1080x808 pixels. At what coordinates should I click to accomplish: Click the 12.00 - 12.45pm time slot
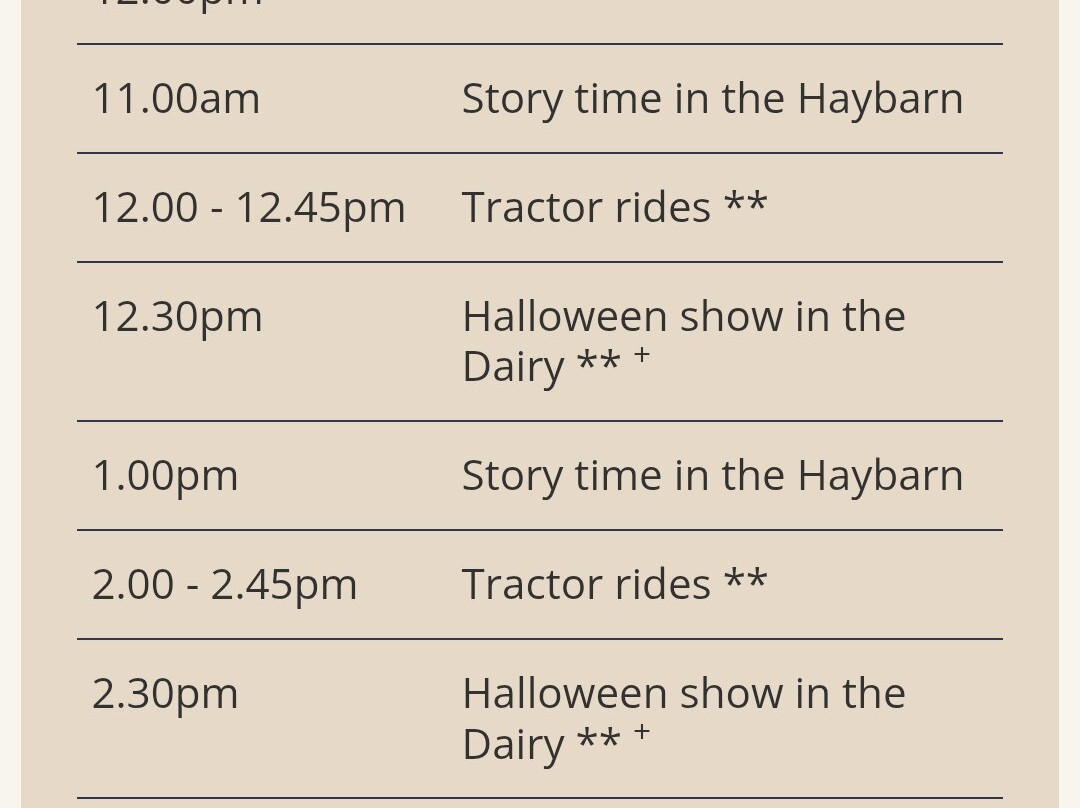click(249, 208)
